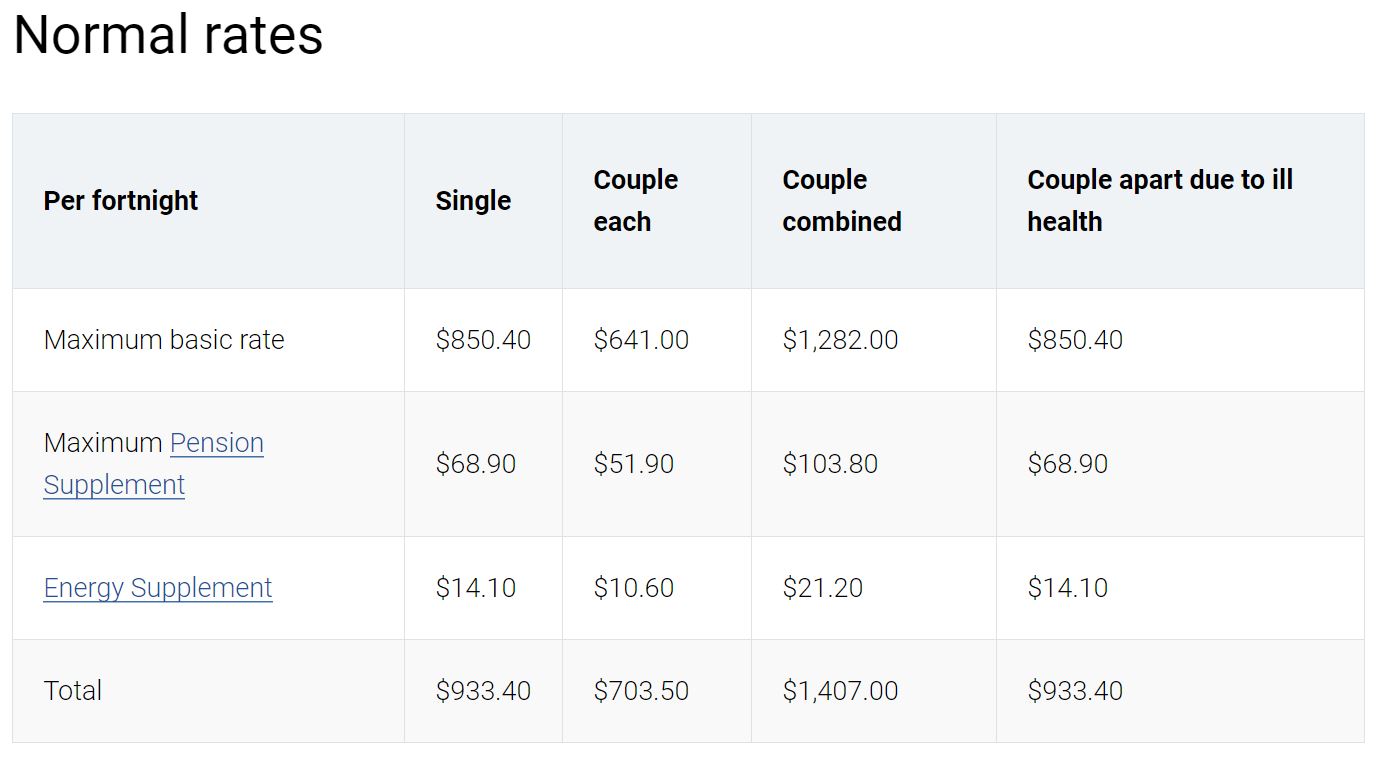Screen dimensions: 1381x759
Task: Click Couple apart due to ill health header
Action: tap(1160, 201)
